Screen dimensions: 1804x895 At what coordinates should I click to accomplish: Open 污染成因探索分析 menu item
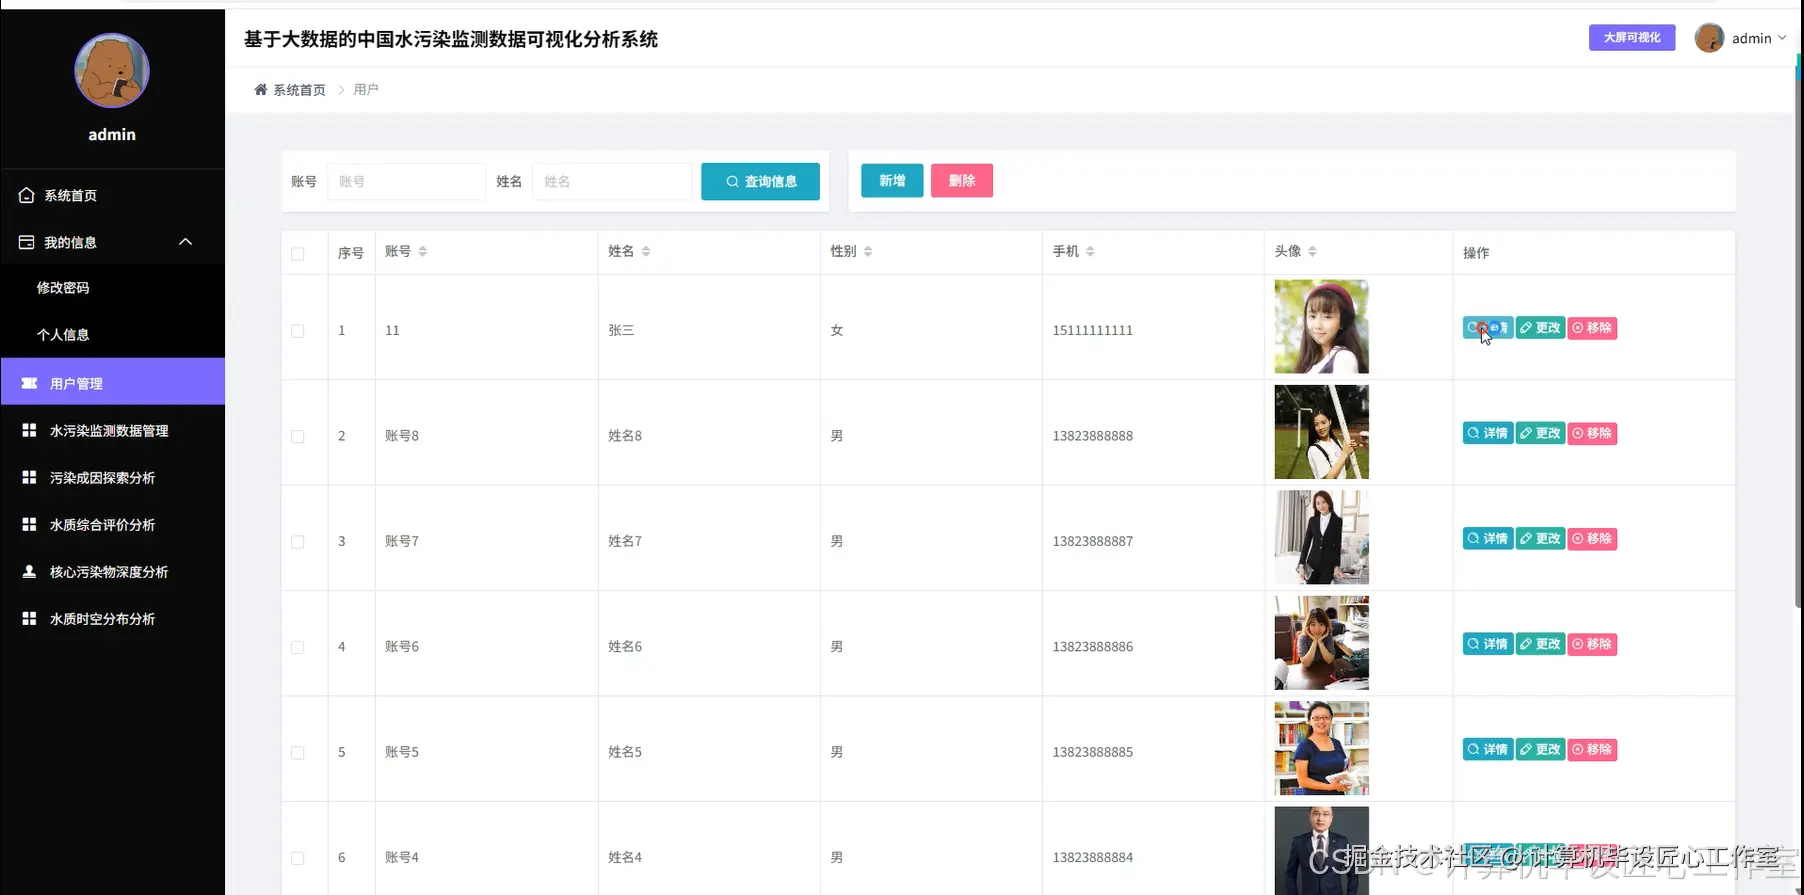pos(112,477)
